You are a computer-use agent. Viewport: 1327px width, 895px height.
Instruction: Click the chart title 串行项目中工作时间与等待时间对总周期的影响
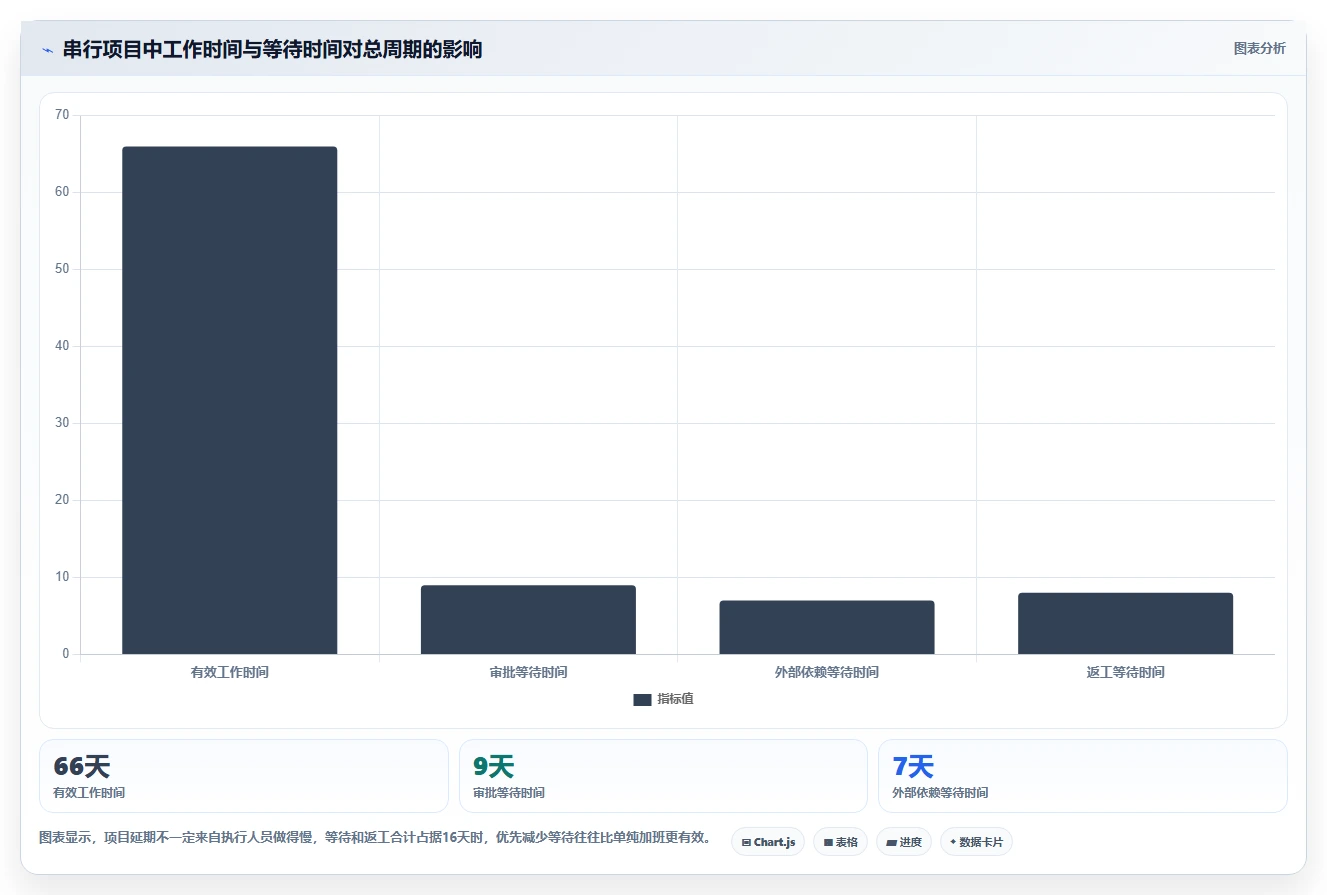[272, 50]
